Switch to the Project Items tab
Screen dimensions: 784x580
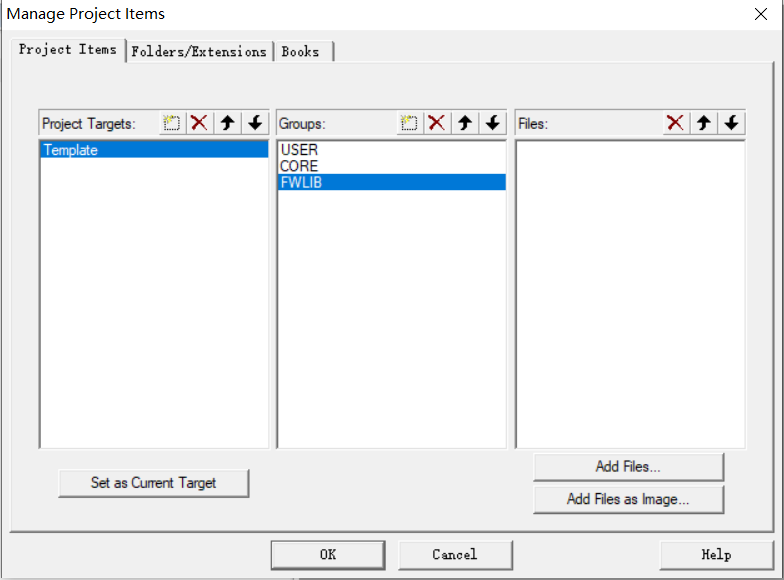coord(68,50)
